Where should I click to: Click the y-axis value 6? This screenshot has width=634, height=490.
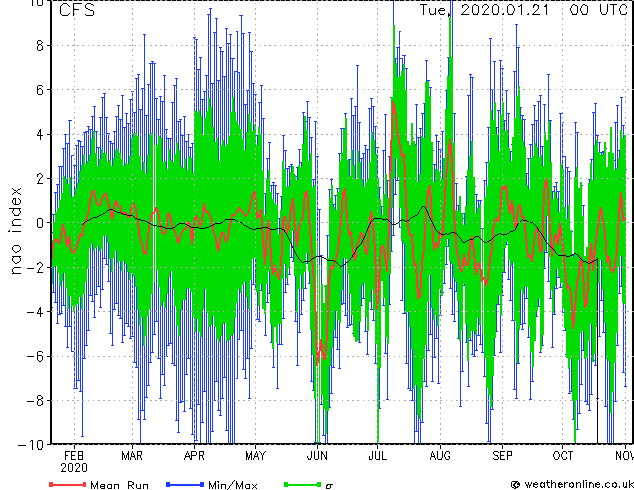pos(40,90)
